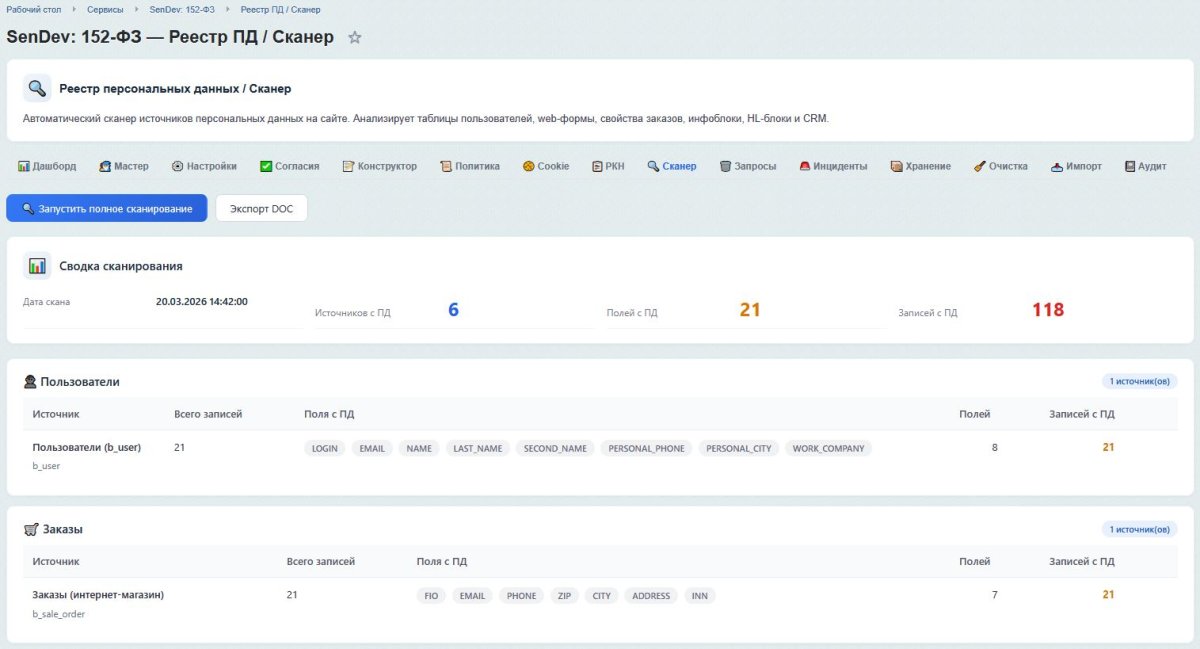Click the Сервисы breadcrumb link
The height and width of the screenshot is (649, 1200).
coord(106,9)
